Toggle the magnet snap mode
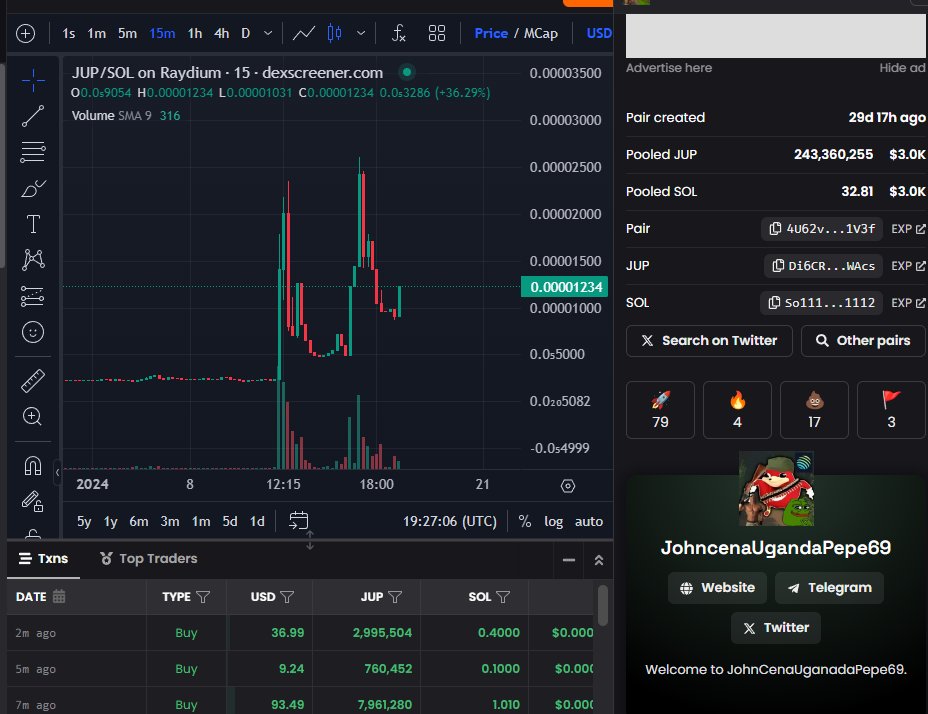The height and width of the screenshot is (714, 928). pyautogui.click(x=33, y=466)
